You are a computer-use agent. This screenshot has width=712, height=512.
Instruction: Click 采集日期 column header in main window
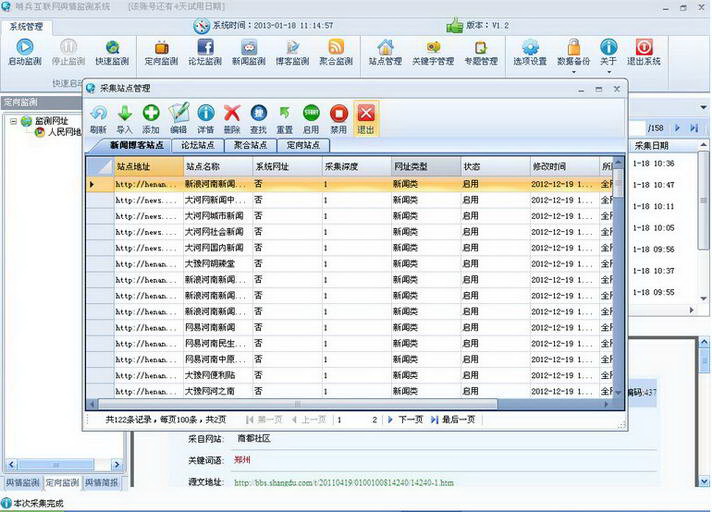651,146
